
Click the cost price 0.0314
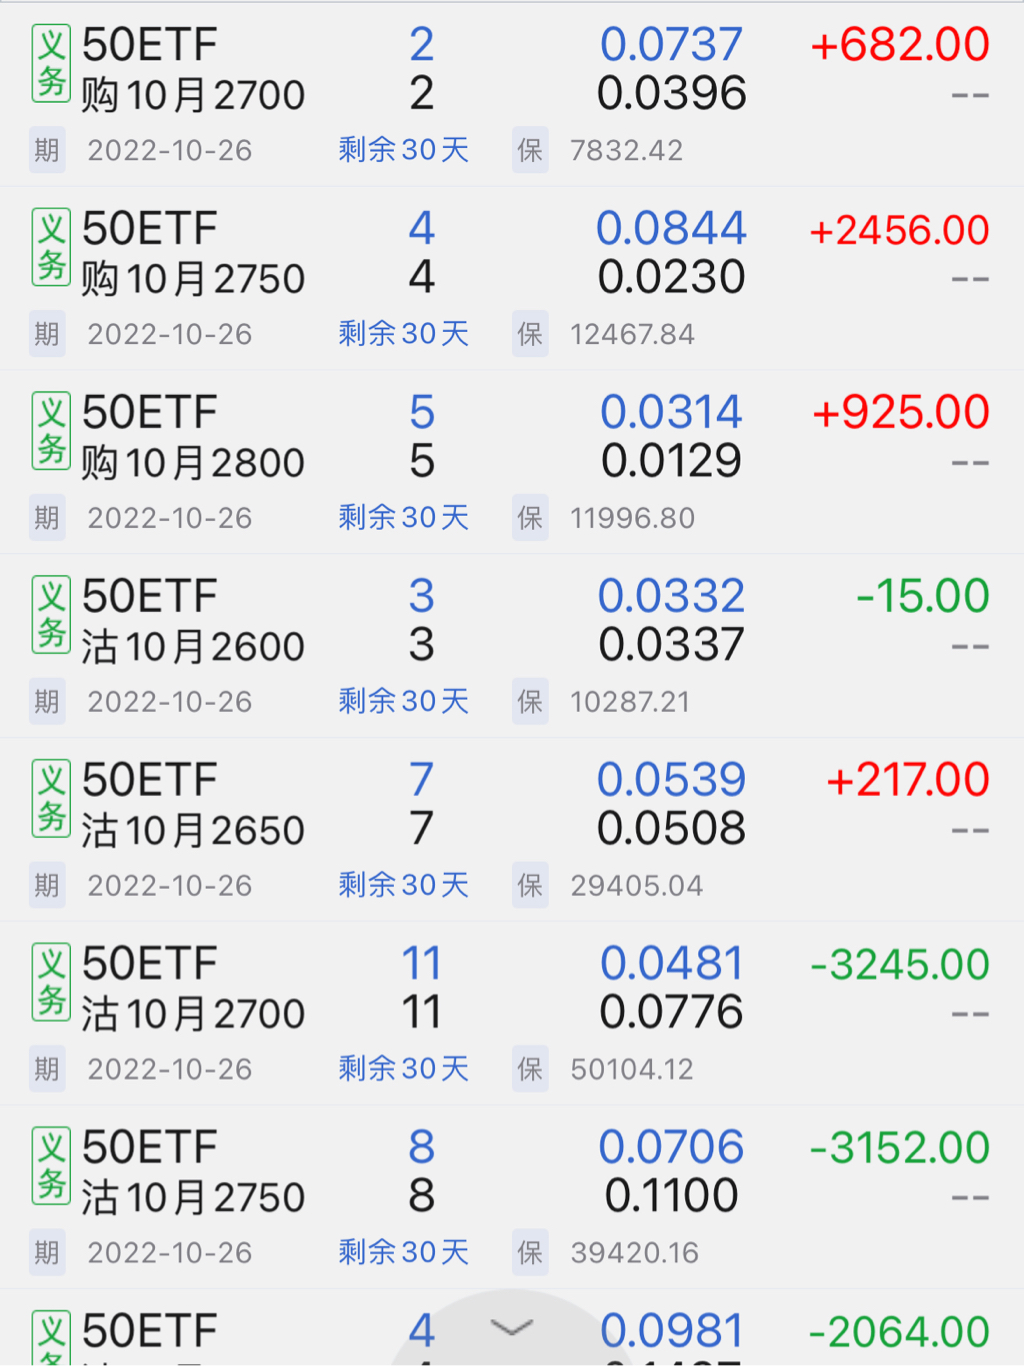point(671,412)
